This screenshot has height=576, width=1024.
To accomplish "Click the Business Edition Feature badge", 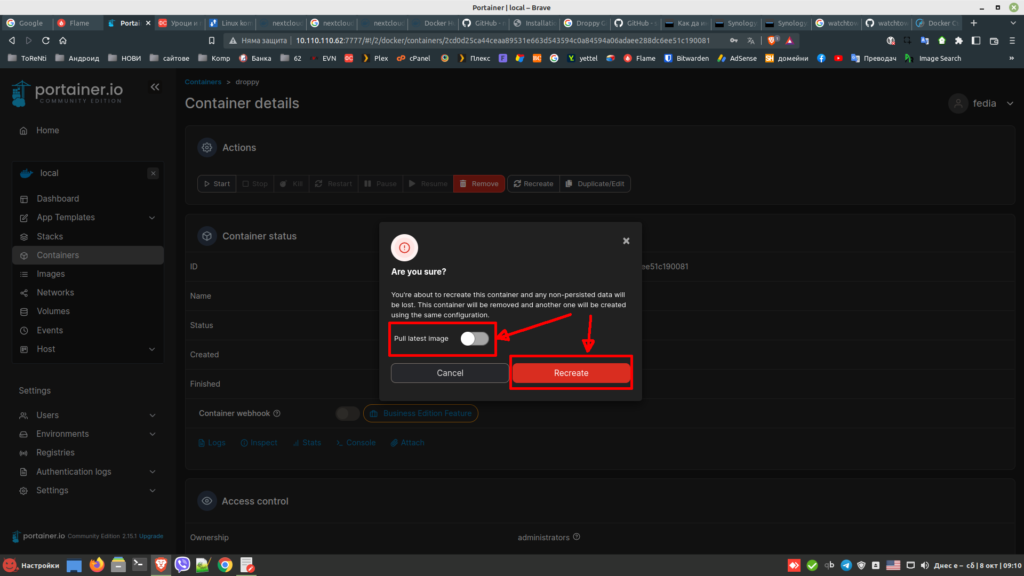I will click(x=421, y=413).
